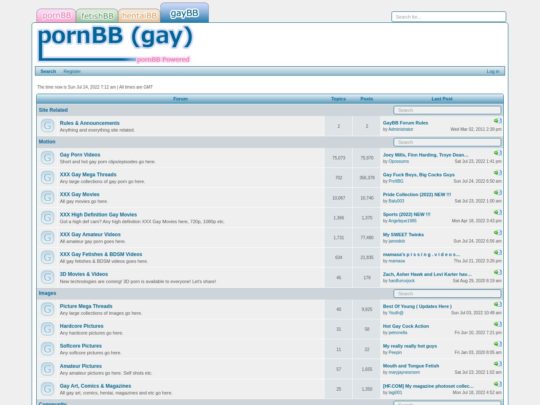This screenshot has height=405, width=540.
Task: Click the forum icon beside XXX Gay Amateur Videos
Action: (48, 237)
